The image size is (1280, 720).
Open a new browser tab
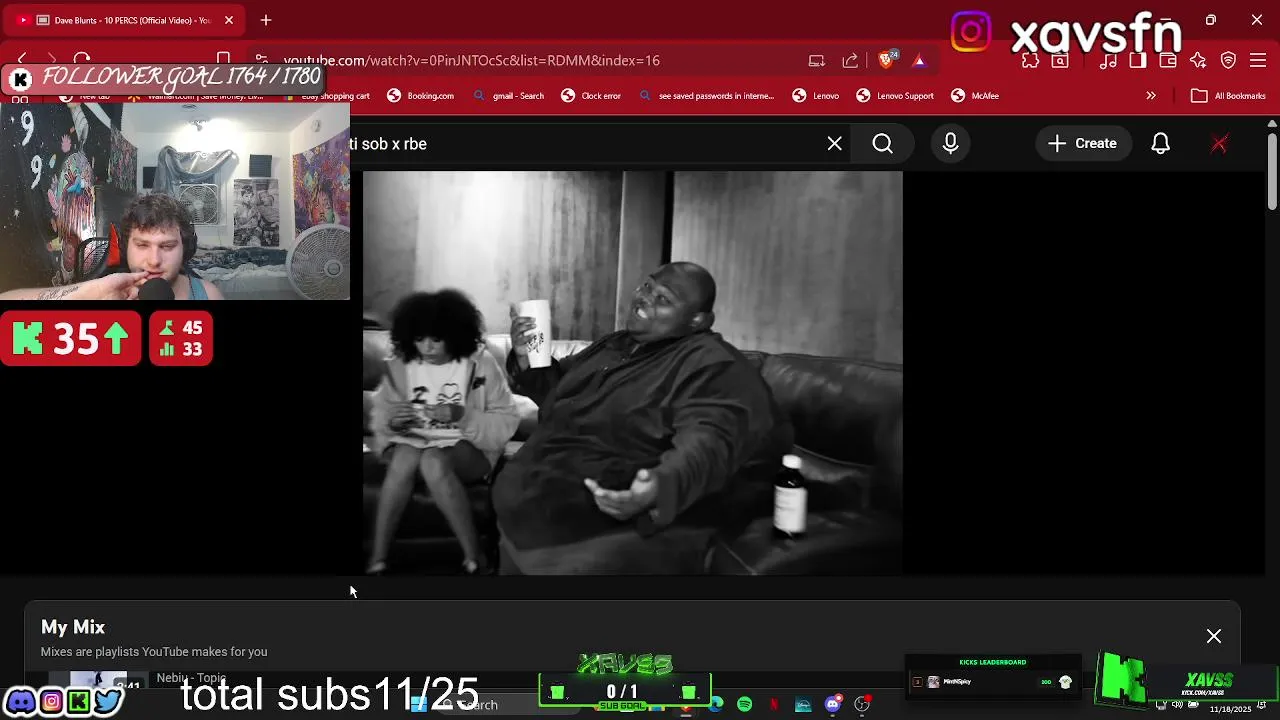266,20
